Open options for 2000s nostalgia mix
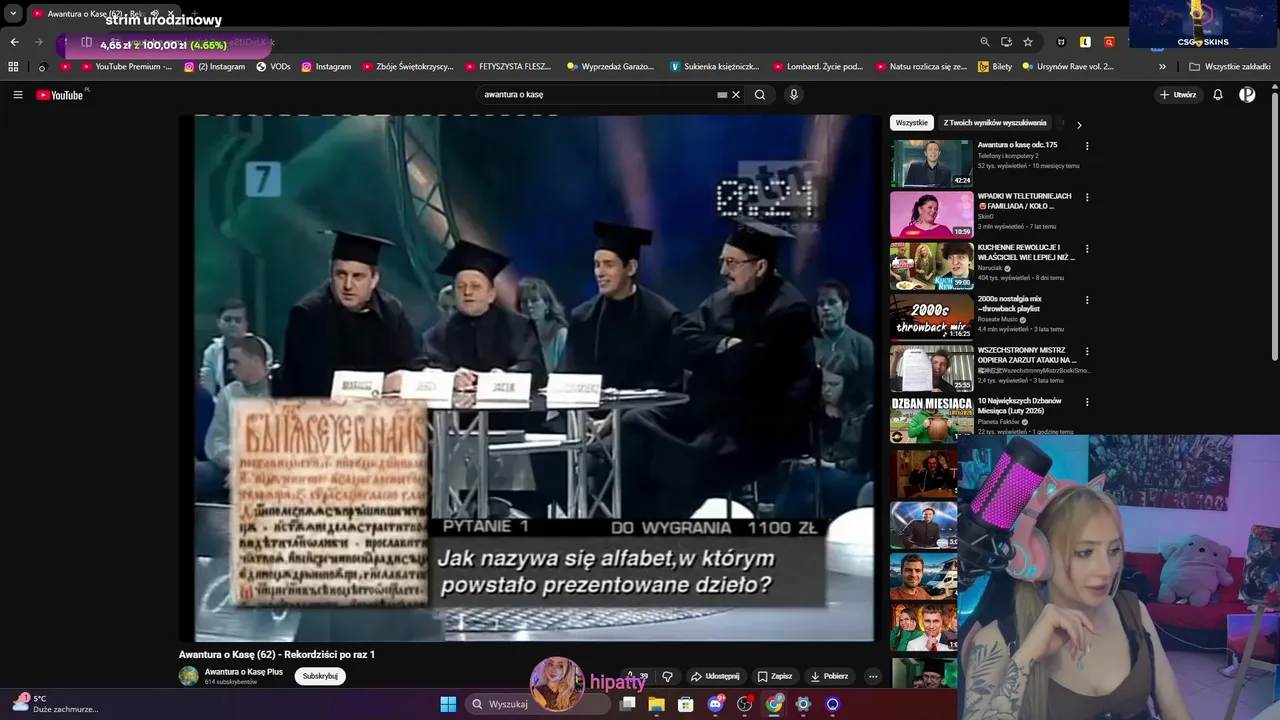 (1087, 300)
